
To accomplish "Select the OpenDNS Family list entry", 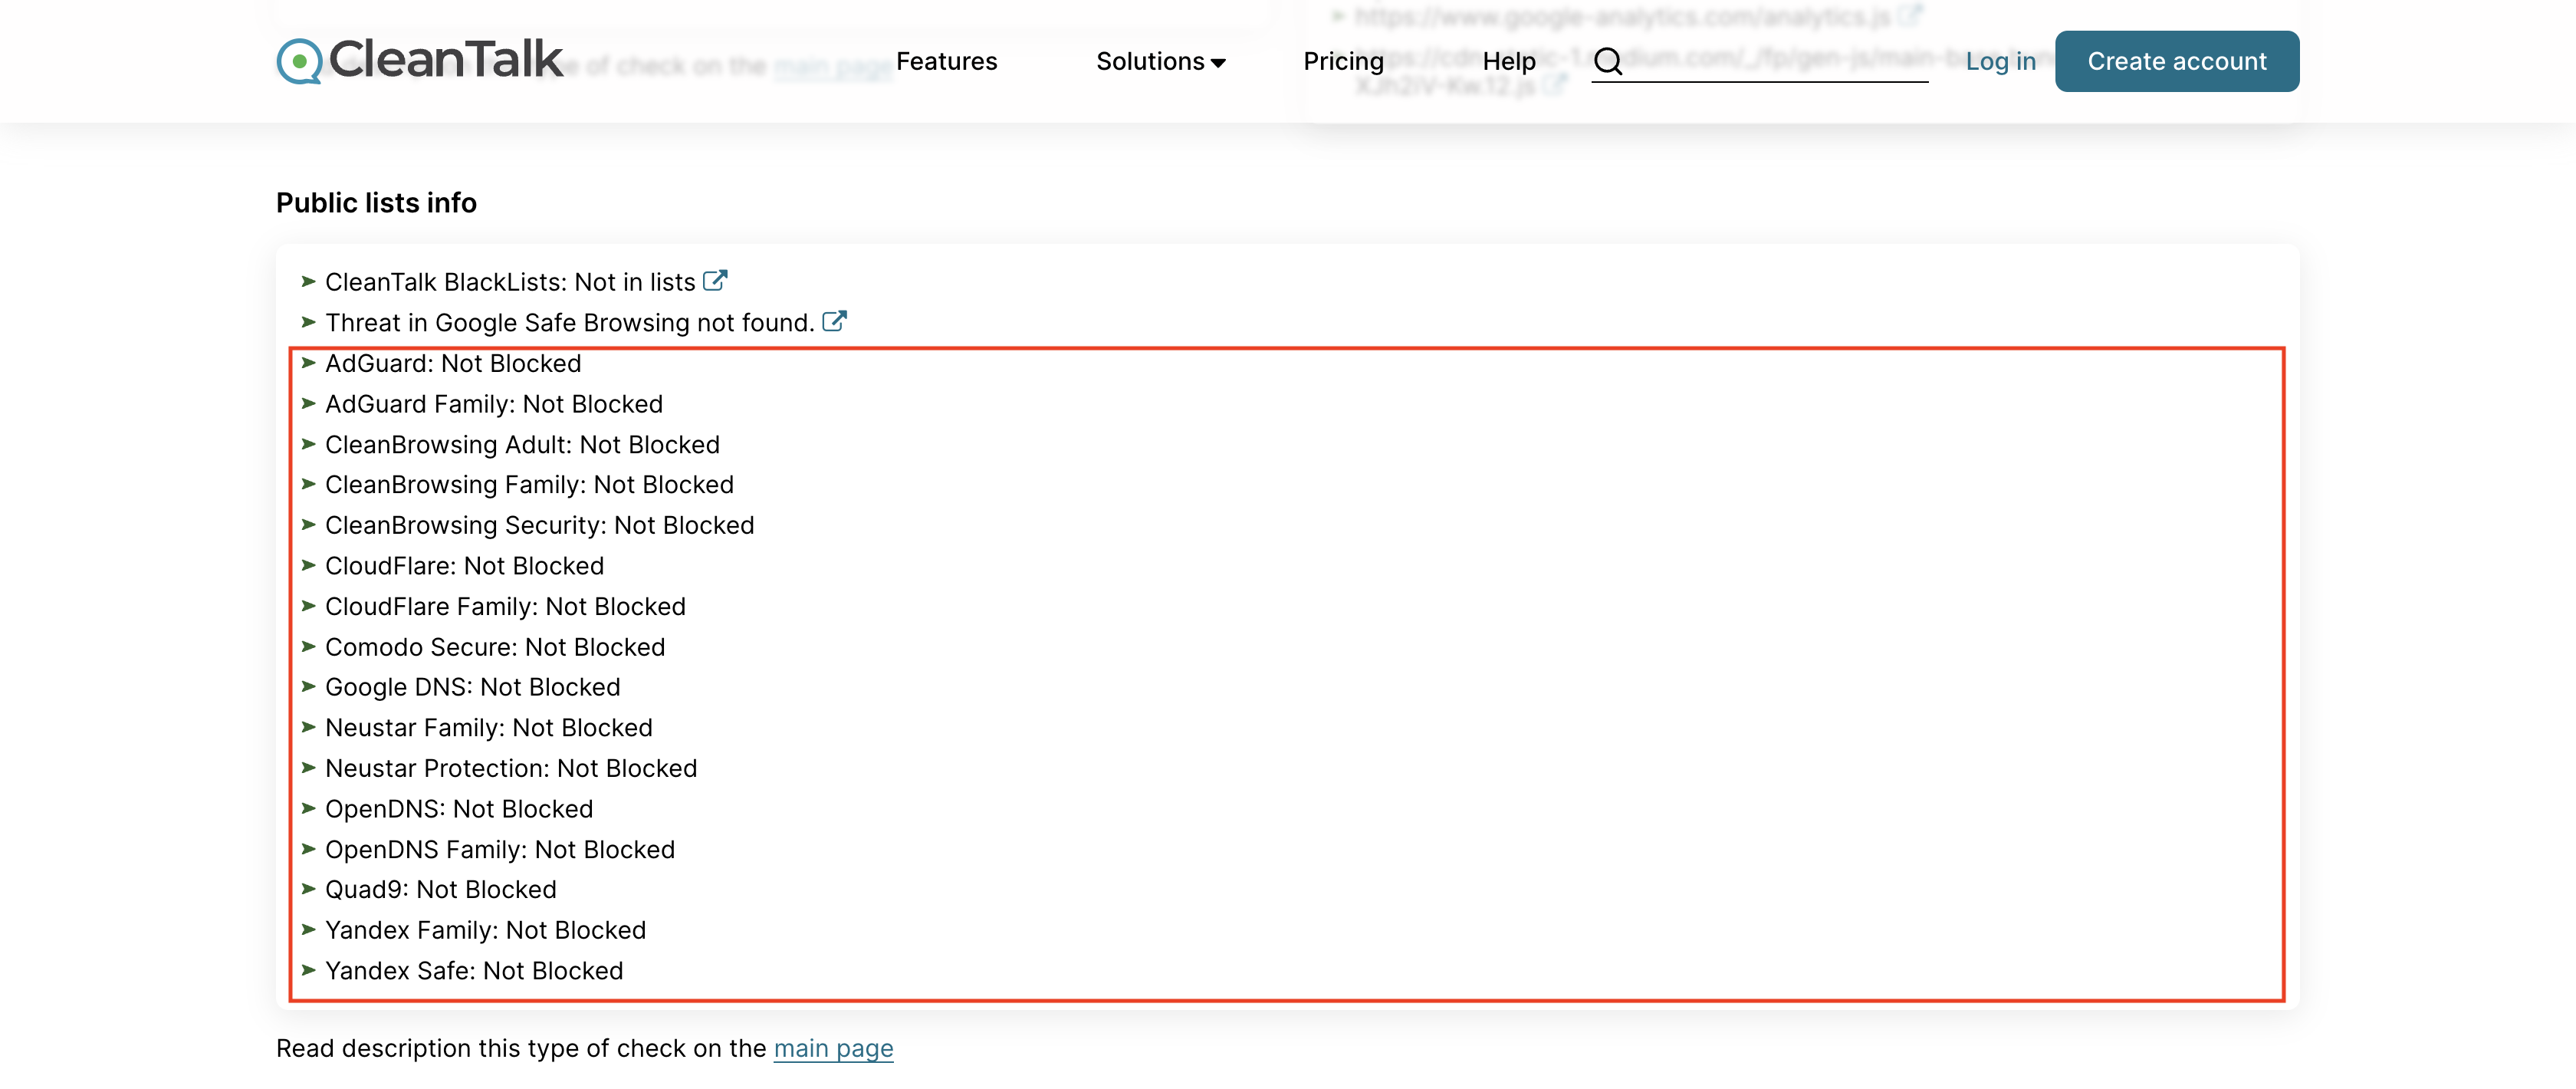I will click(500, 849).
